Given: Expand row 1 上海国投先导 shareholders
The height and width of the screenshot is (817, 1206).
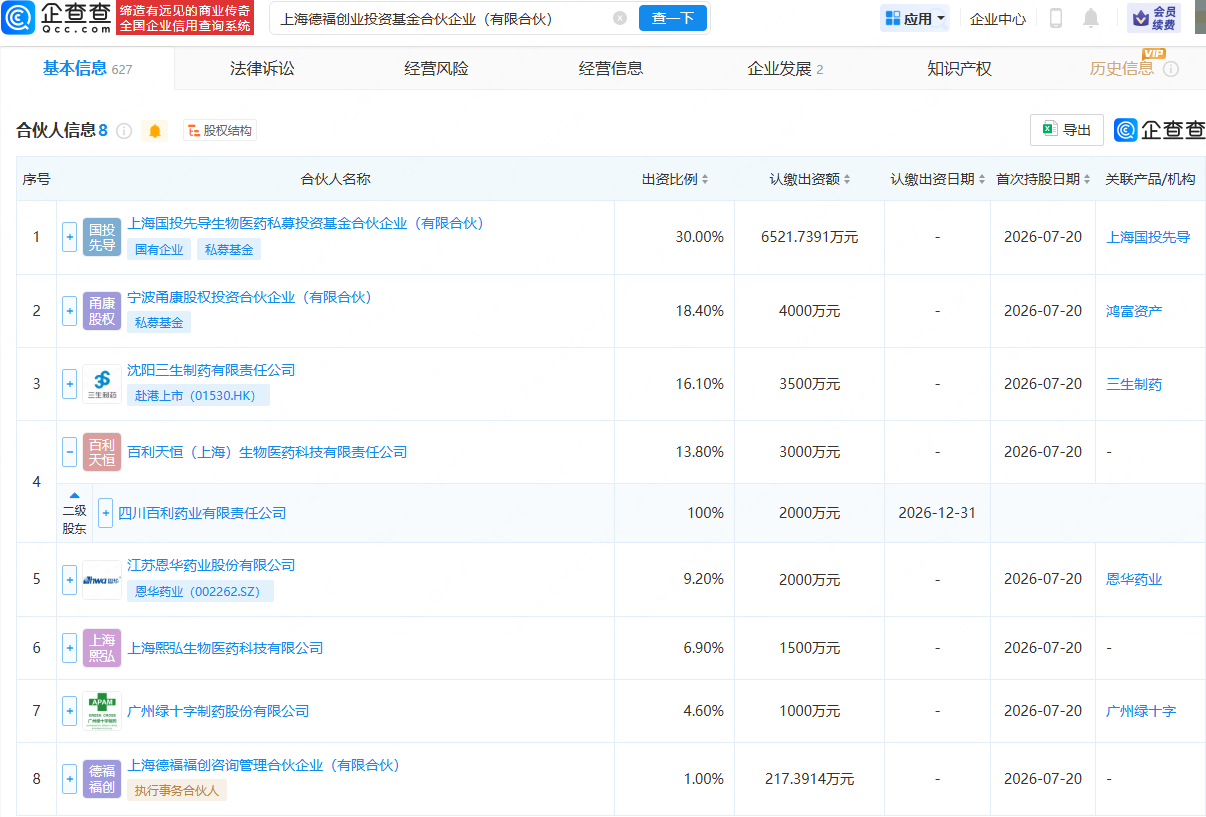Looking at the screenshot, I should click(70, 237).
